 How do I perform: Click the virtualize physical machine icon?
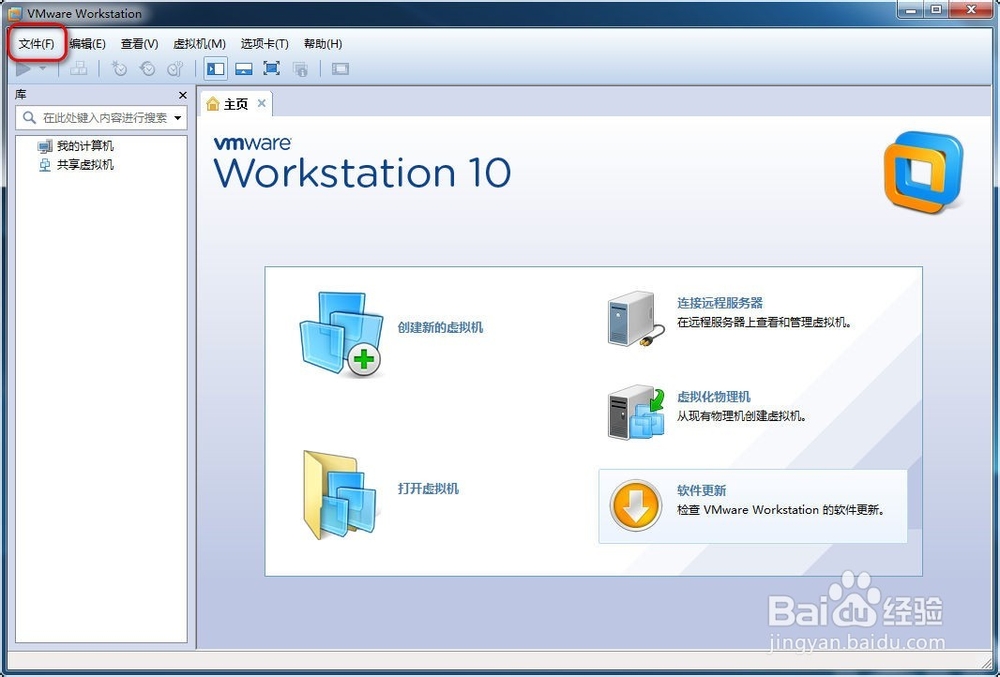click(636, 412)
